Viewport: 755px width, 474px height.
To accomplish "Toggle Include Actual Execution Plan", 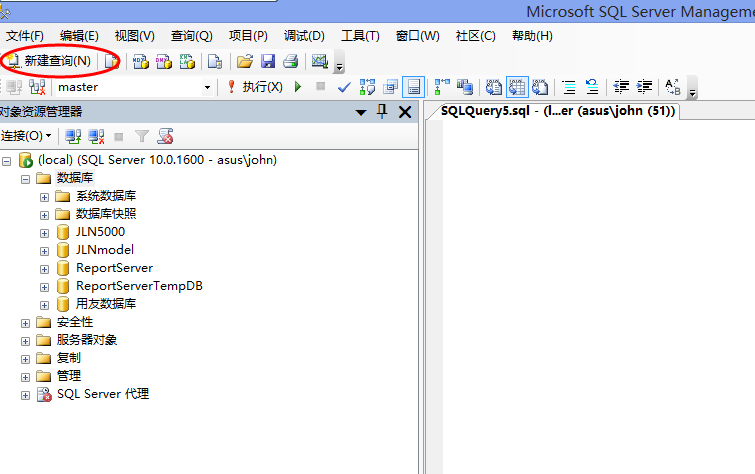I will tap(442, 87).
